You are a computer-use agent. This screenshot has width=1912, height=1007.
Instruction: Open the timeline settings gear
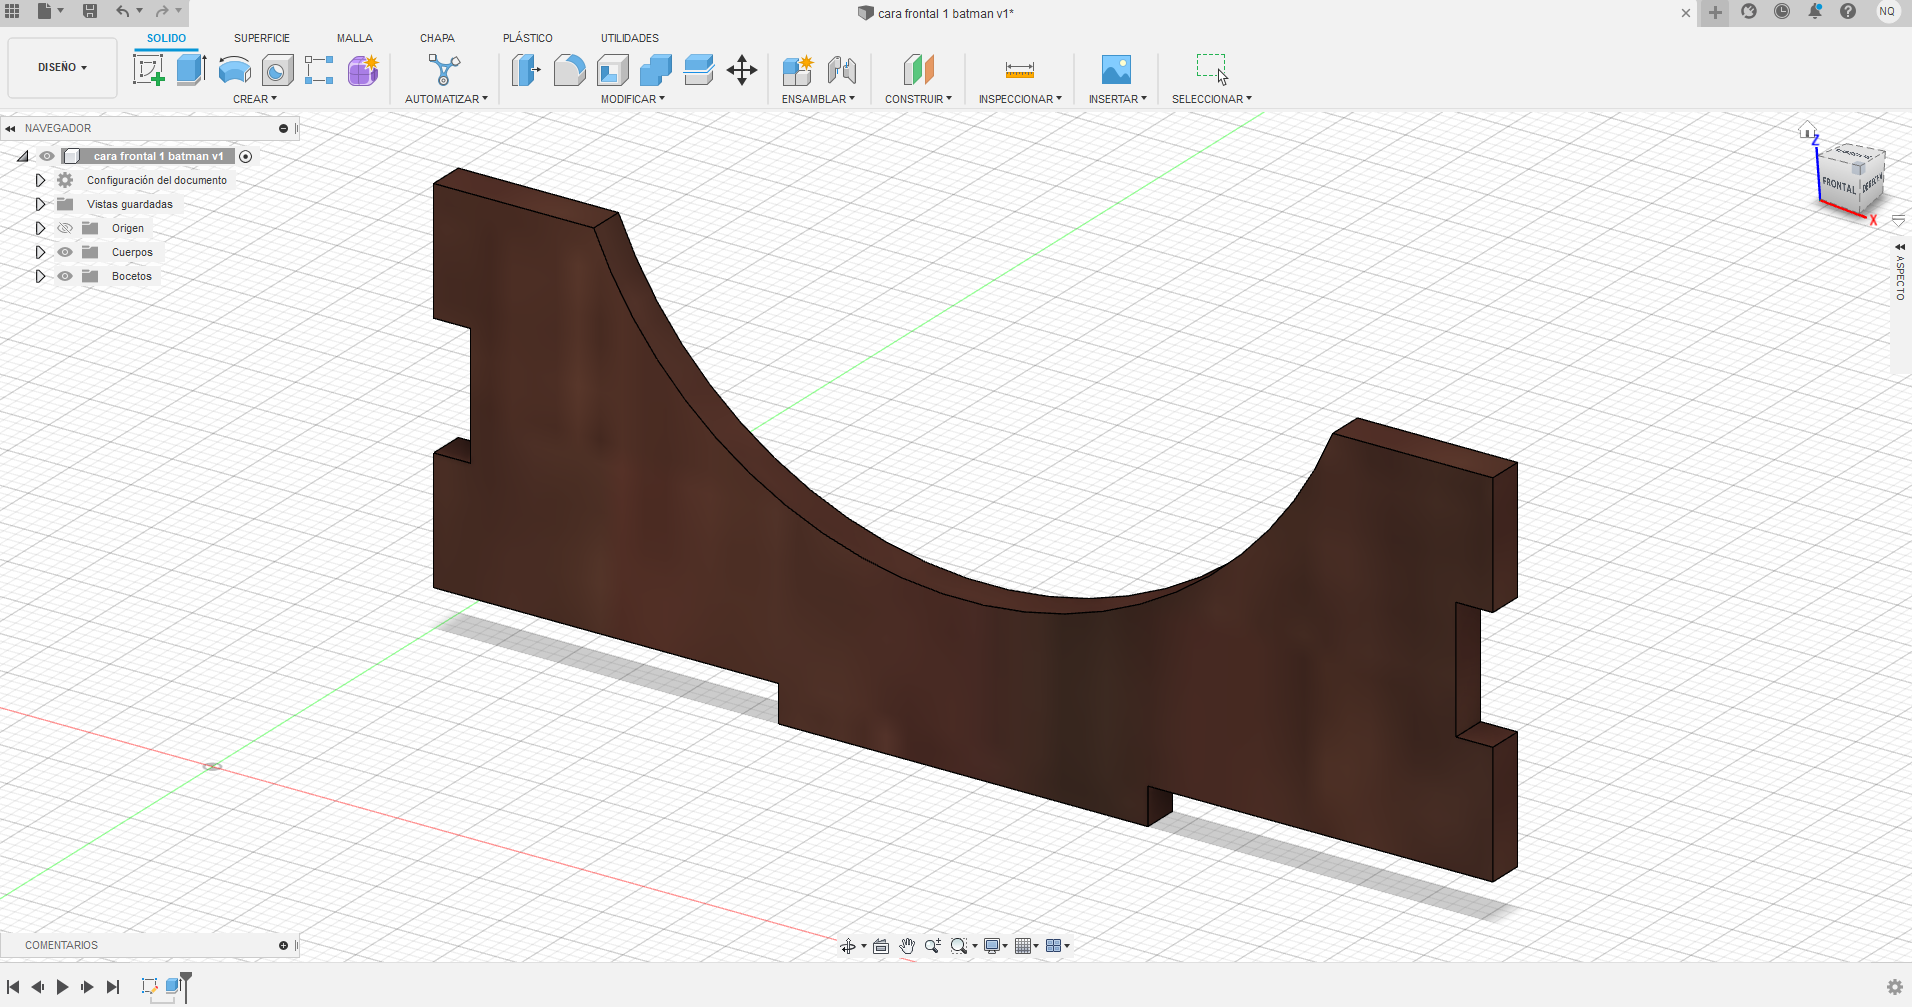click(x=1894, y=987)
